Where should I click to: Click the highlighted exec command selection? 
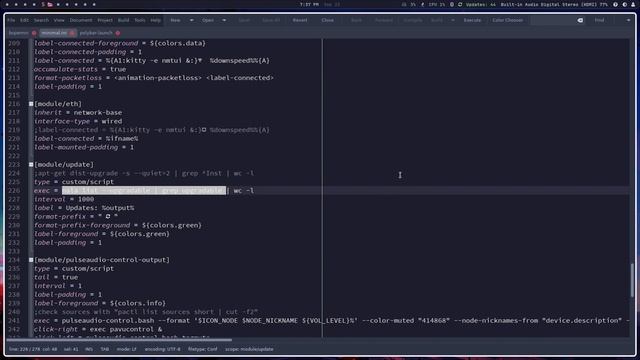pos(144,191)
